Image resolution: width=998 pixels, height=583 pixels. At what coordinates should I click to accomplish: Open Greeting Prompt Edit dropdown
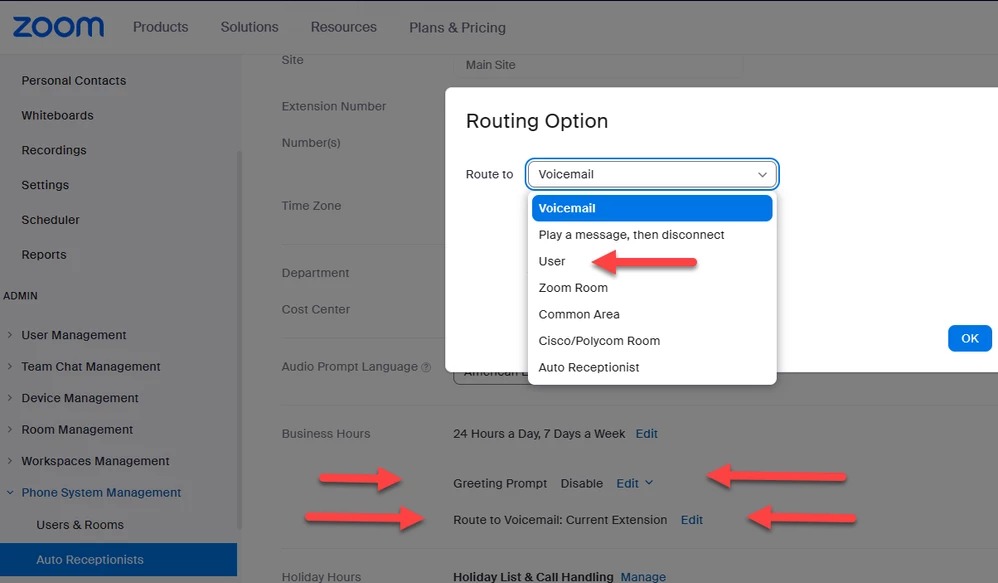click(635, 483)
